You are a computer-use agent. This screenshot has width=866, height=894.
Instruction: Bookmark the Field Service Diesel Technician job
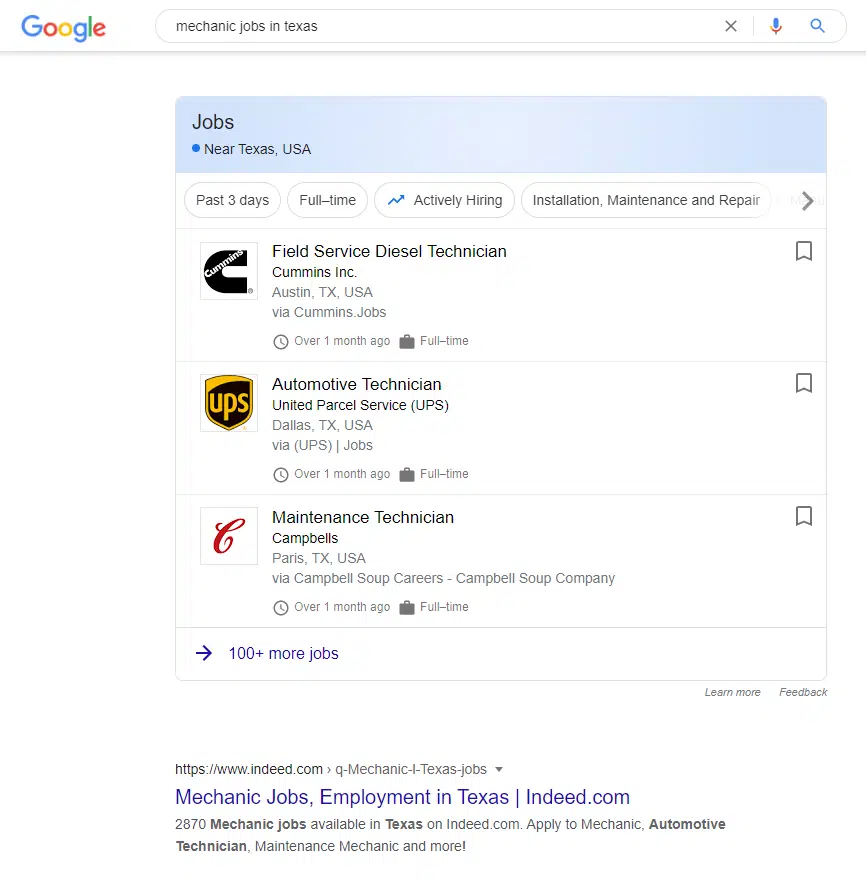tap(804, 251)
